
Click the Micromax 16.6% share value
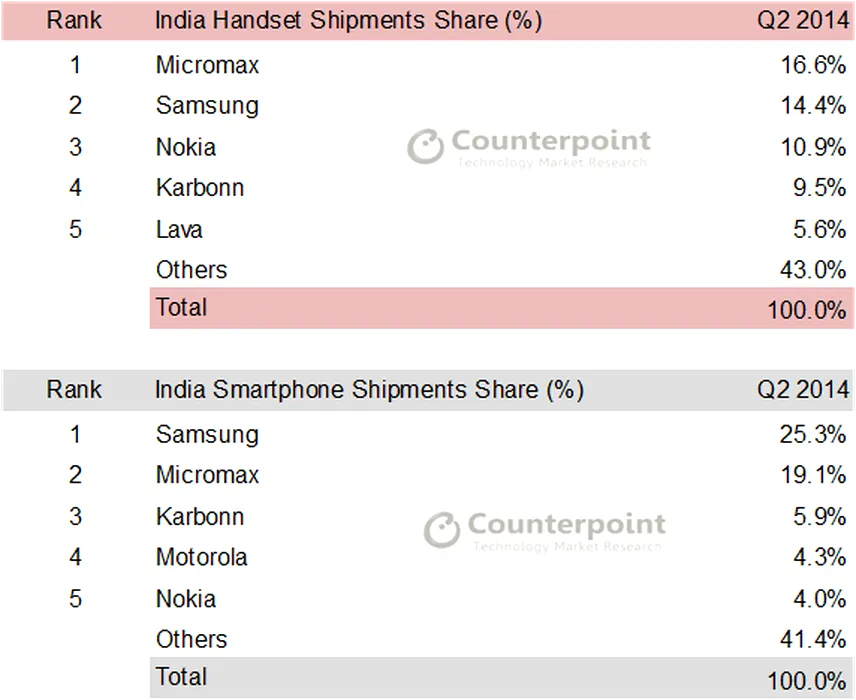pyautogui.click(x=814, y=65)
